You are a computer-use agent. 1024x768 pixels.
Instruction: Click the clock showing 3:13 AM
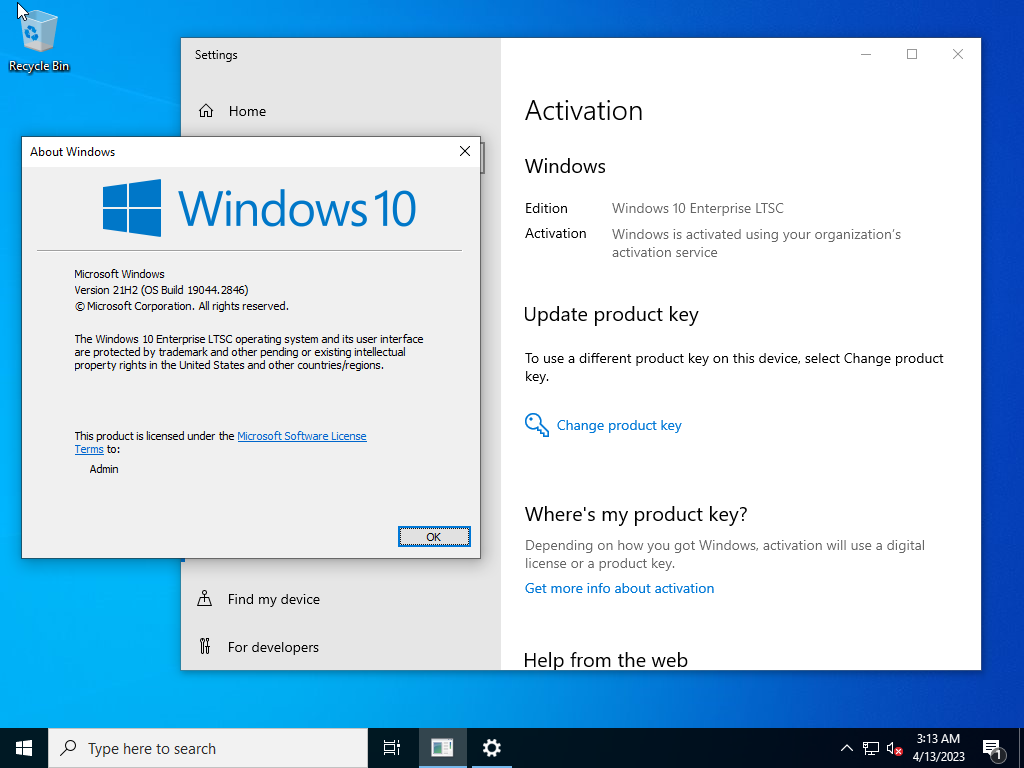tap(938, 748)
